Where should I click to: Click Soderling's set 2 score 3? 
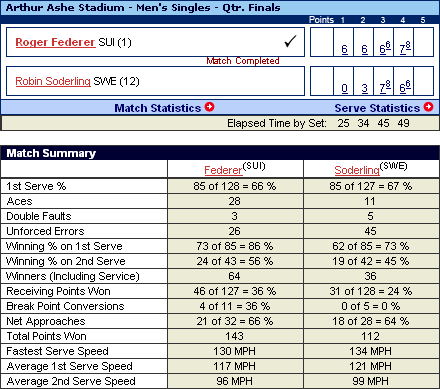(x=365, y=88)
